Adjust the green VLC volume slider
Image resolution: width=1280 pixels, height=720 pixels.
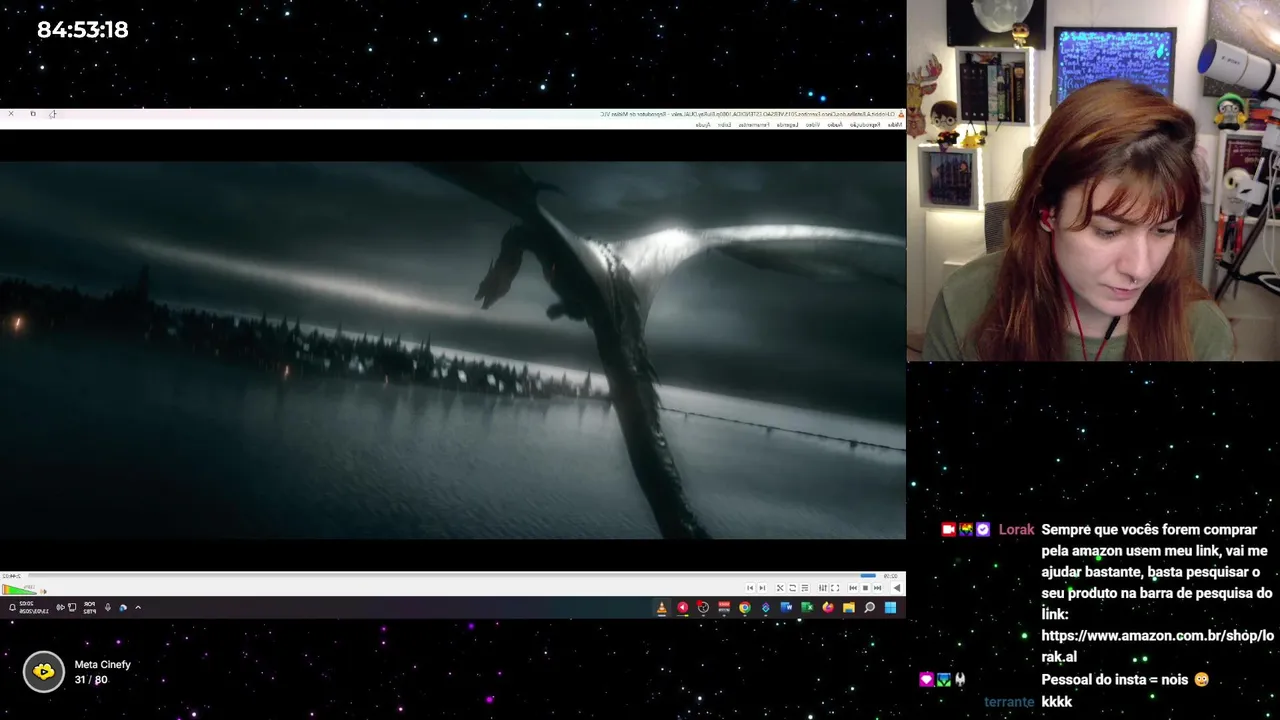(20, 590)
